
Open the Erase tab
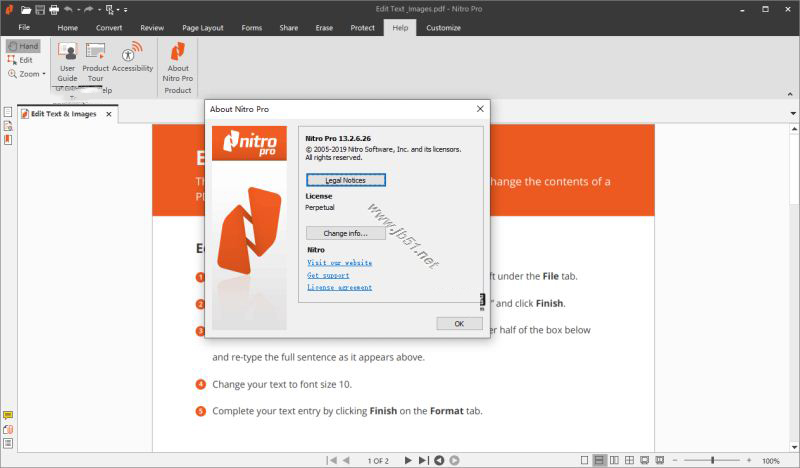(x=324, y=28)
